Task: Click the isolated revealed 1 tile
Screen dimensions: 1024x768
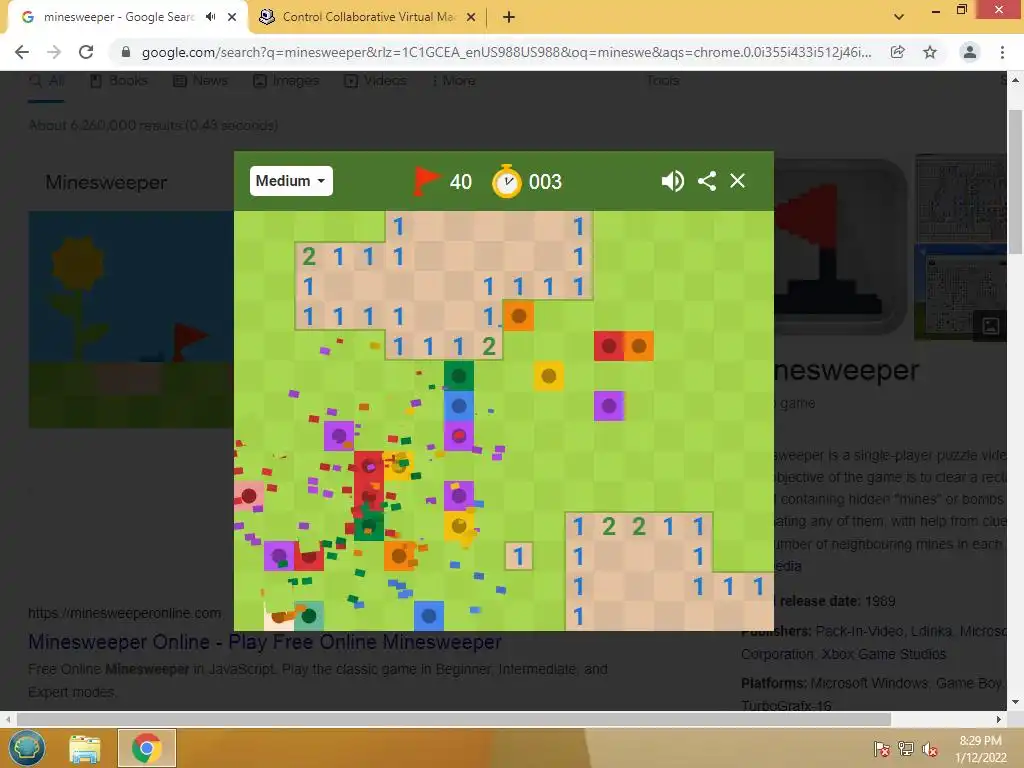Action: tap(519, 556)
